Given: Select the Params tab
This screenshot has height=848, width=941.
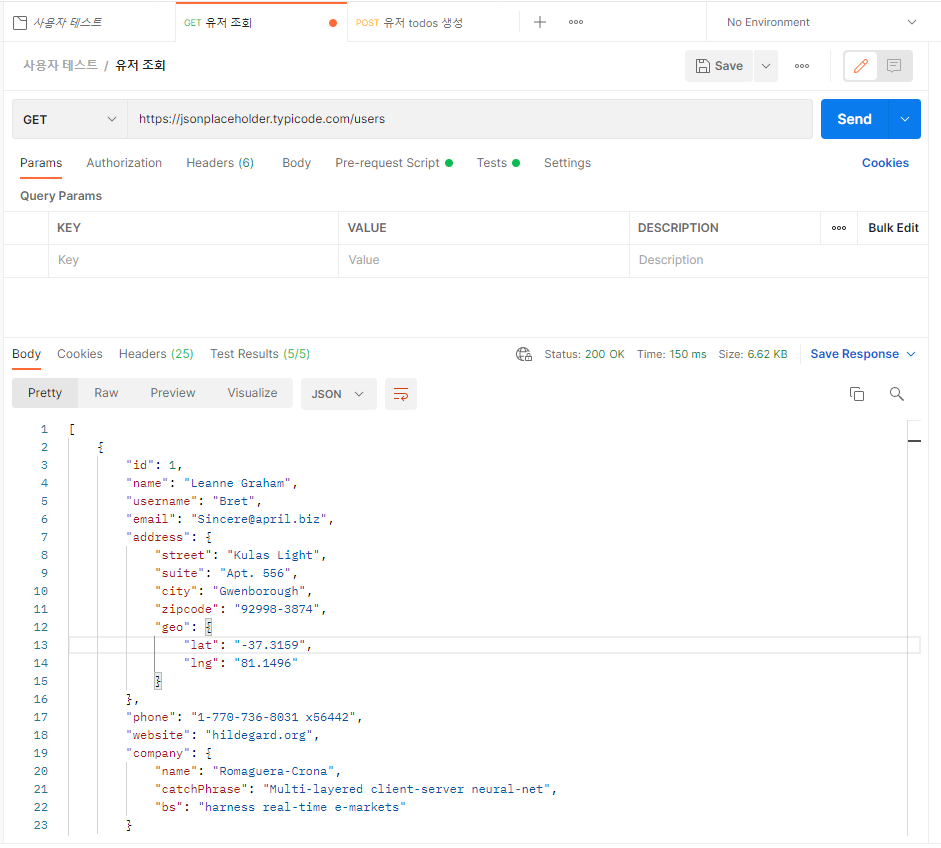Looking at the screenshot, I should [41, 163].
